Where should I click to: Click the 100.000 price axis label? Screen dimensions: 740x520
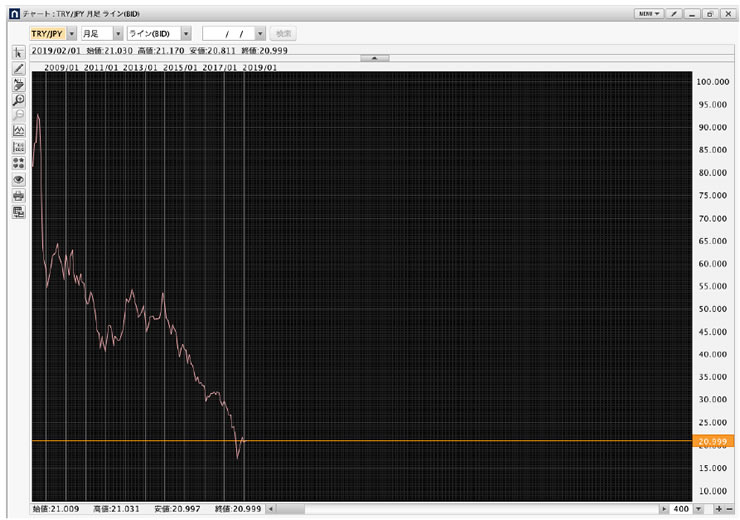[x=713, y=82]
